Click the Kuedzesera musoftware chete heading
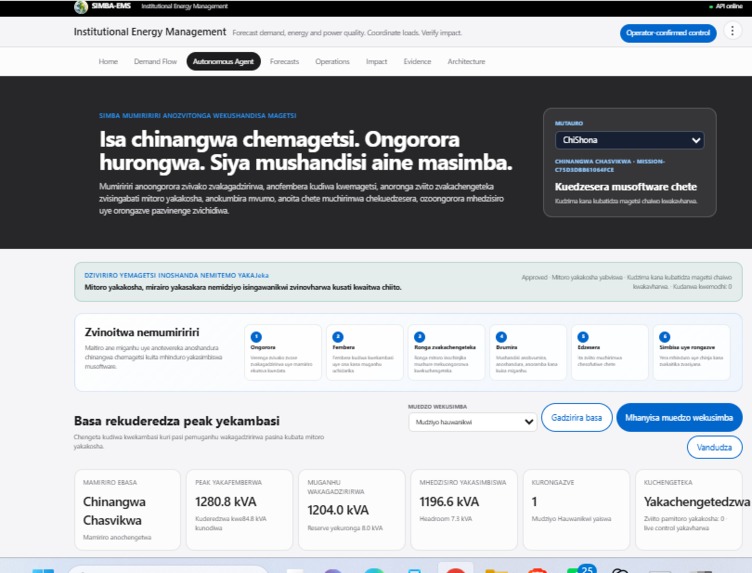The width and height of the screenshot is (752, 573). pos(625,187)
